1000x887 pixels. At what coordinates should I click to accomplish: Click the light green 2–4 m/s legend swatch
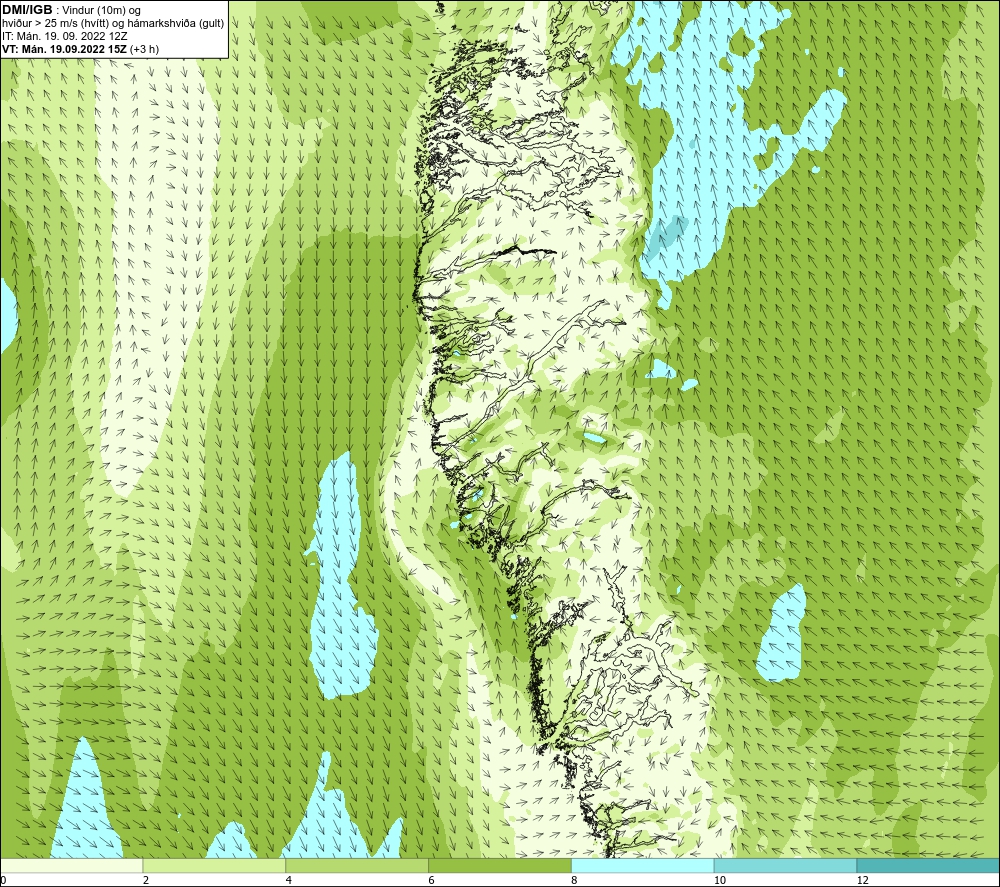coord(214,865)
